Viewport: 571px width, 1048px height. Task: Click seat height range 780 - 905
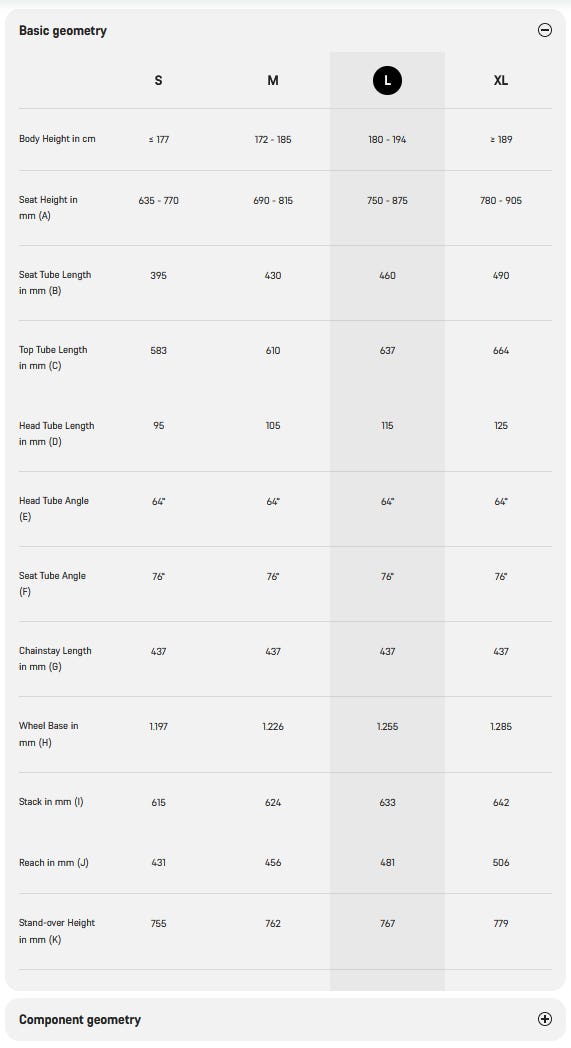tap(501, 201)
